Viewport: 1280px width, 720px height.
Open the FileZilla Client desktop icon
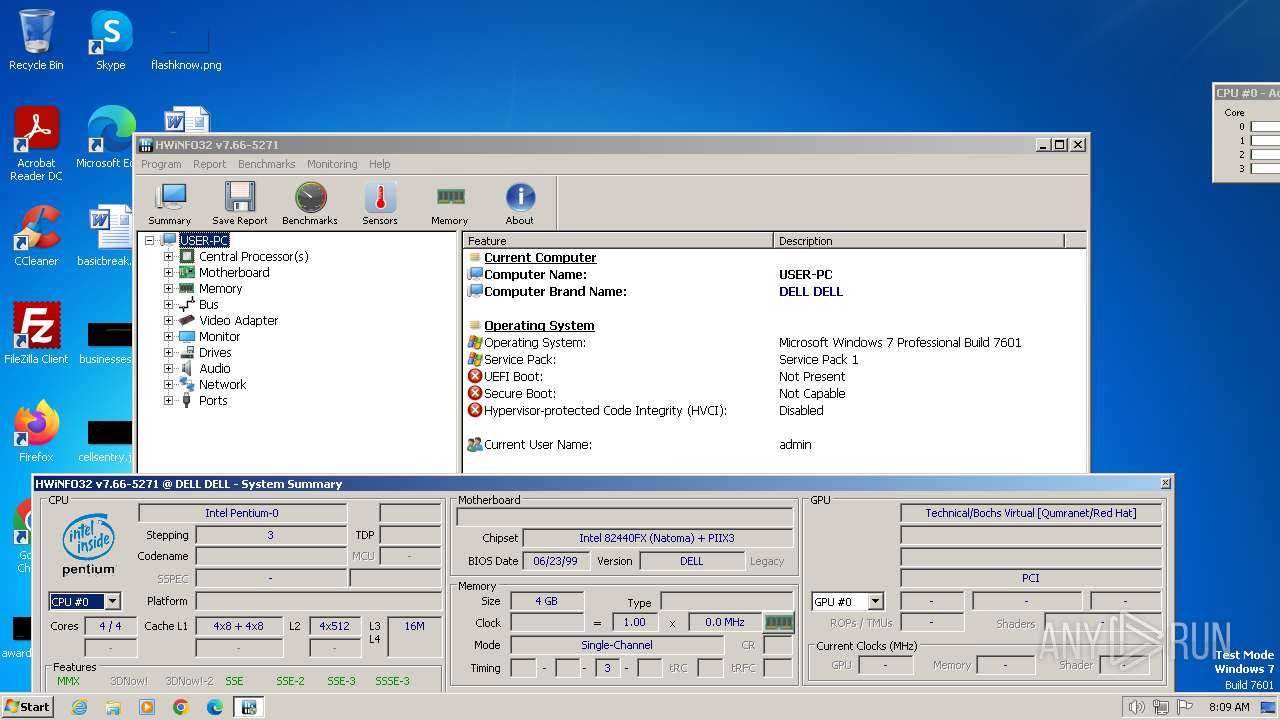click(36, 333)
